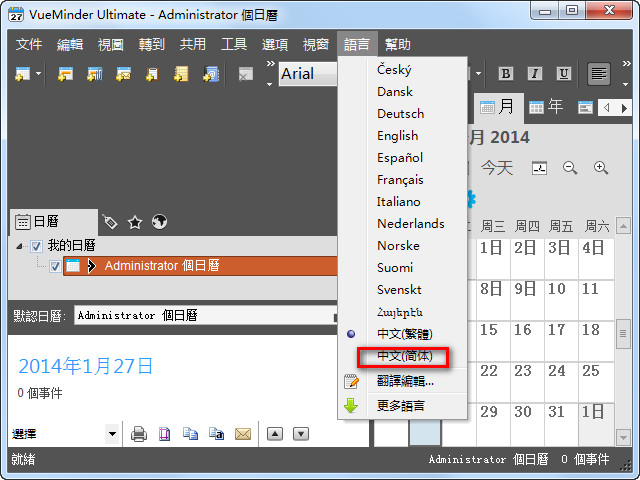640x480 pixels.
Task: Go to next view tabs arrow
Action: pyautogui.click(x=624, y=108)
